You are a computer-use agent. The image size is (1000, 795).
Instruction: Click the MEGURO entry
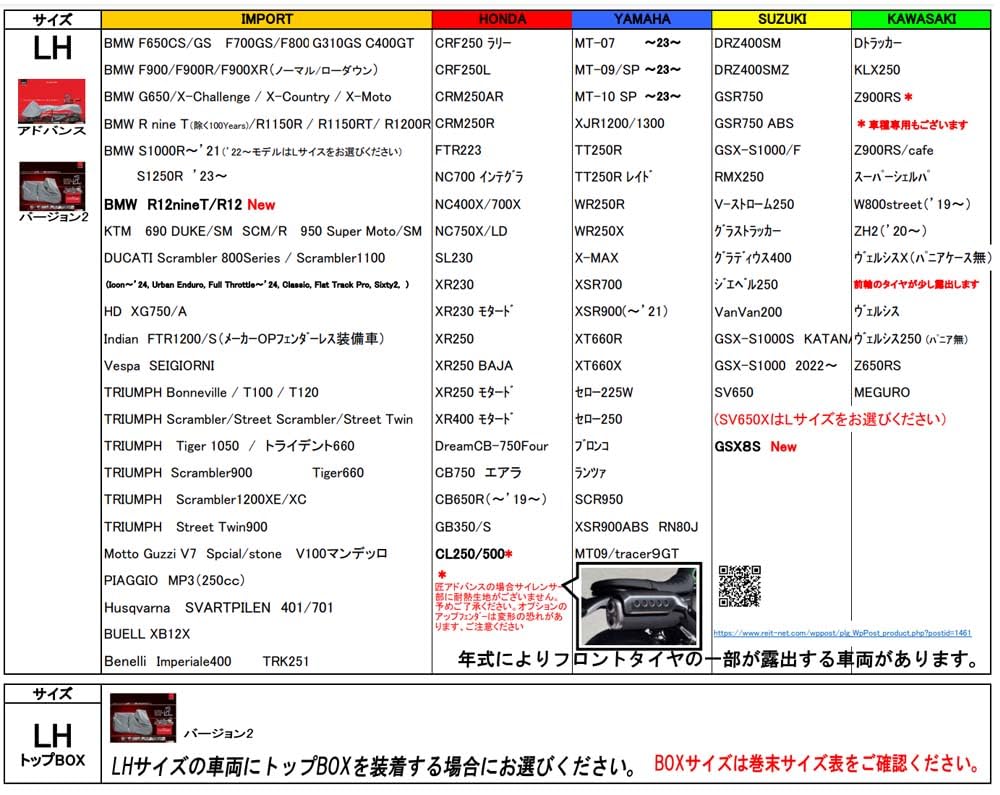tap(881, 392)
